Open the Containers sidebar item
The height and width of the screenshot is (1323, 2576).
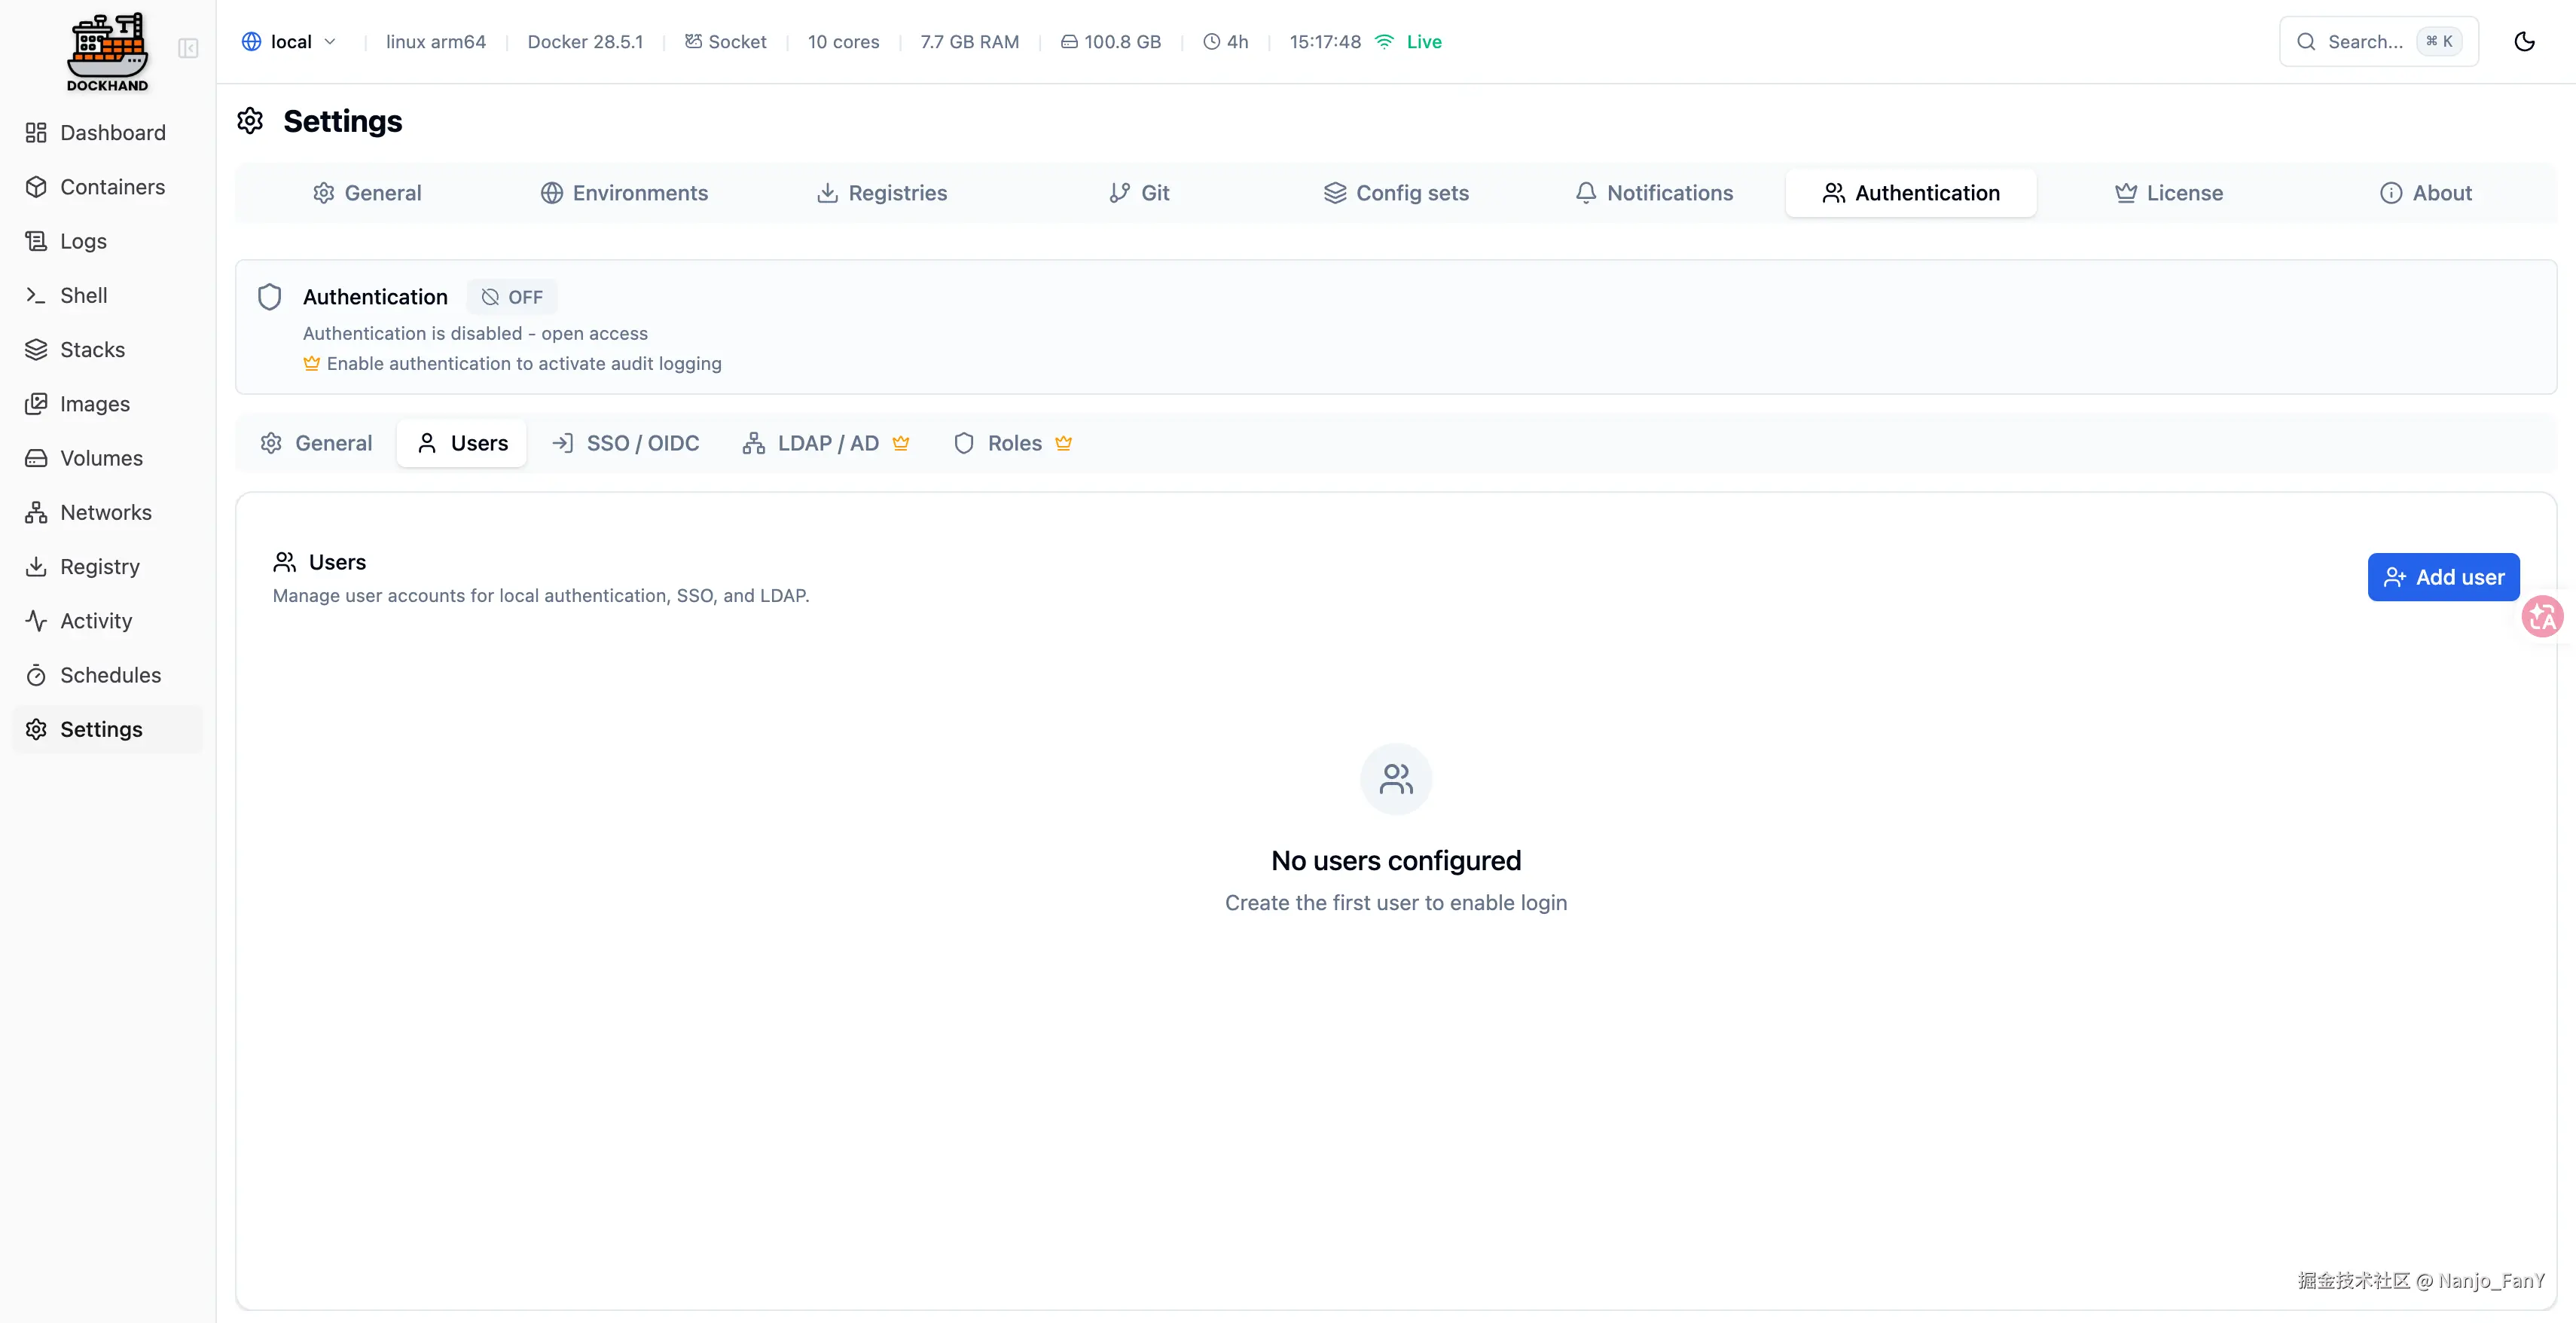(x=111, y=187)
